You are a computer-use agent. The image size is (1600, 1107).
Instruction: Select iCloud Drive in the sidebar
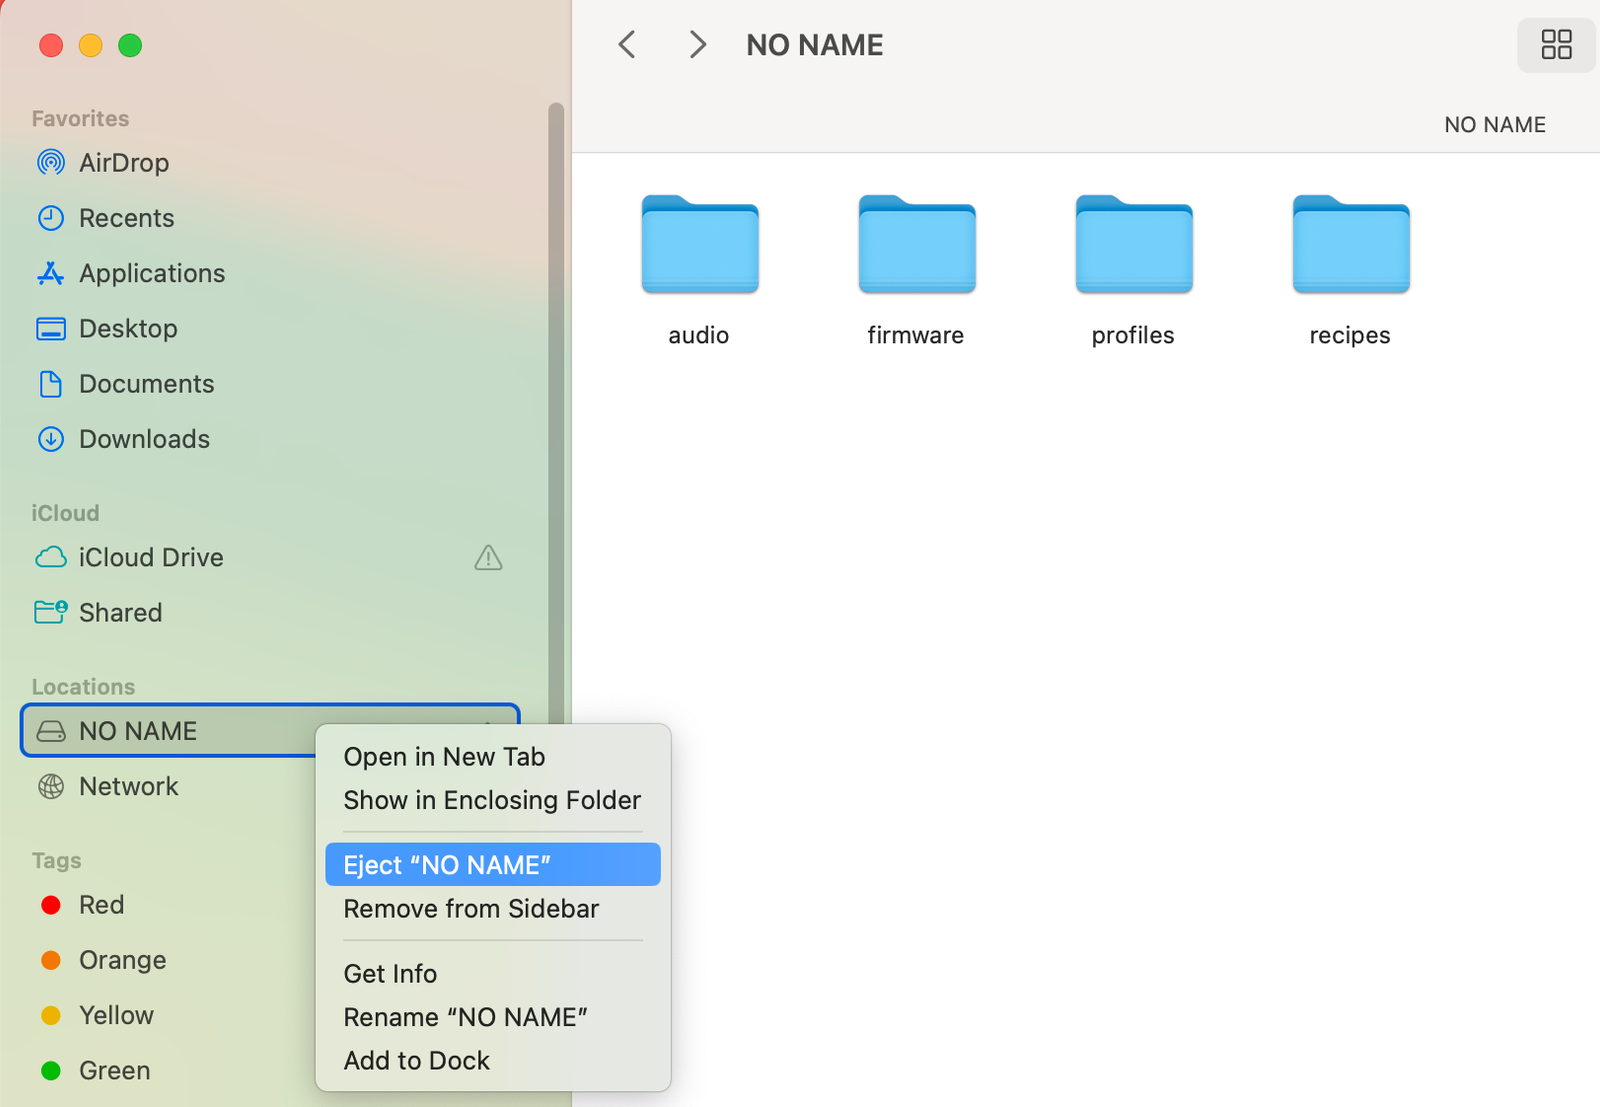click(270, 557)
